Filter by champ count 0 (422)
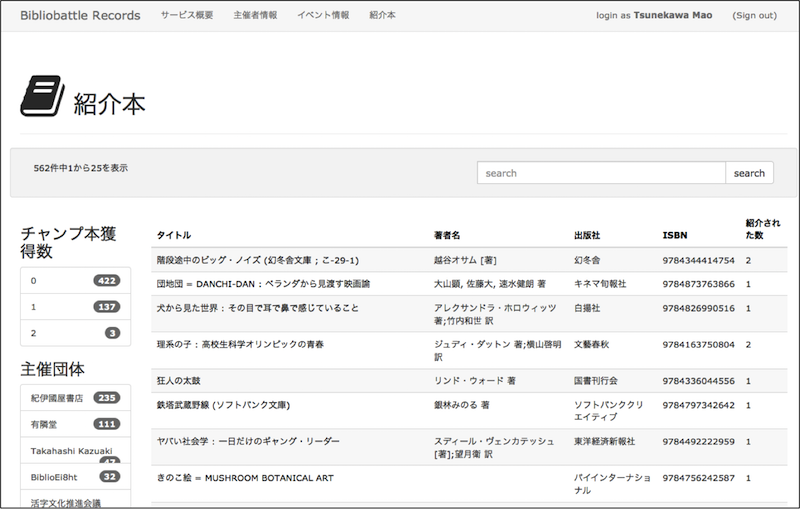Image resolution: width=800 pixels, height=509 pixels. (x=76, y=281)
